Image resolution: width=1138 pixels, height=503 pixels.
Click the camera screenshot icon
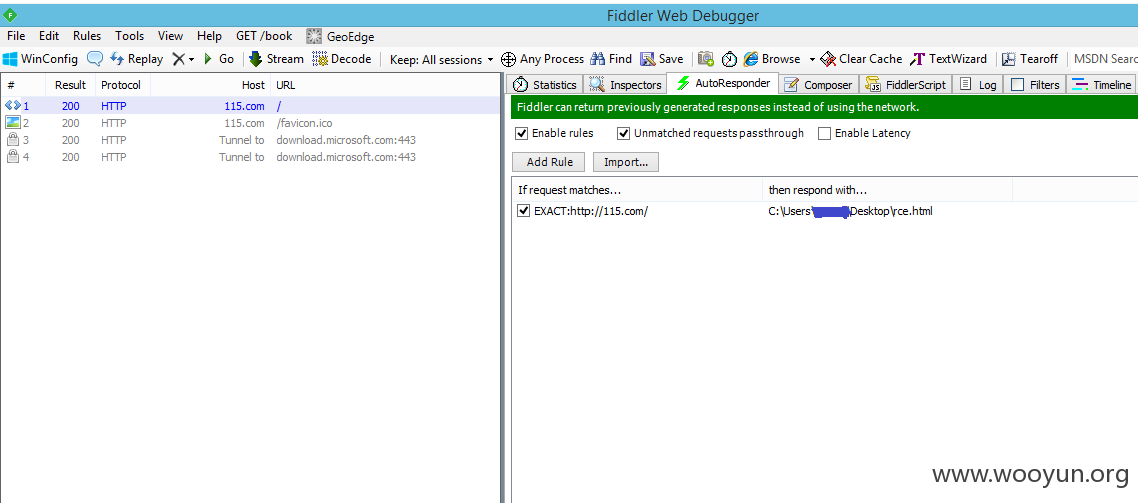tap(705, 60)
